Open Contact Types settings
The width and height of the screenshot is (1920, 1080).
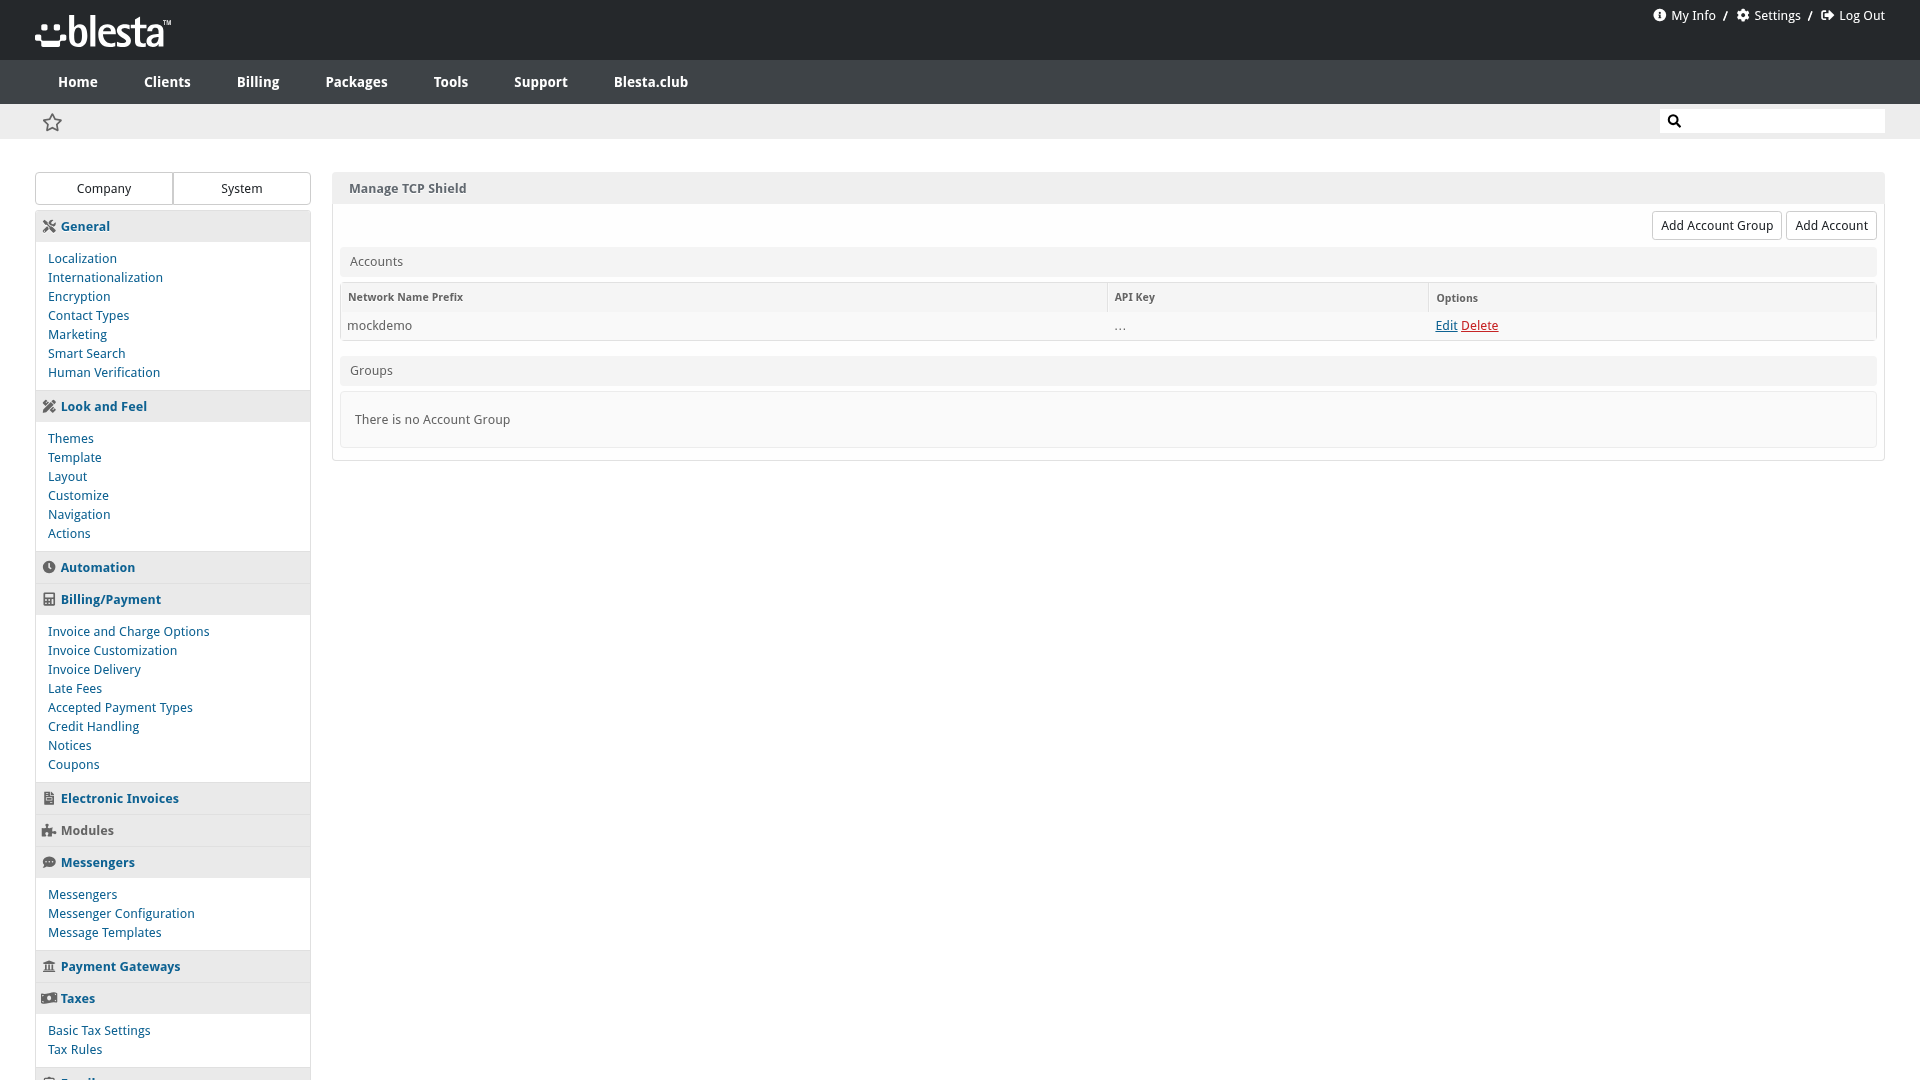point(88,315)
